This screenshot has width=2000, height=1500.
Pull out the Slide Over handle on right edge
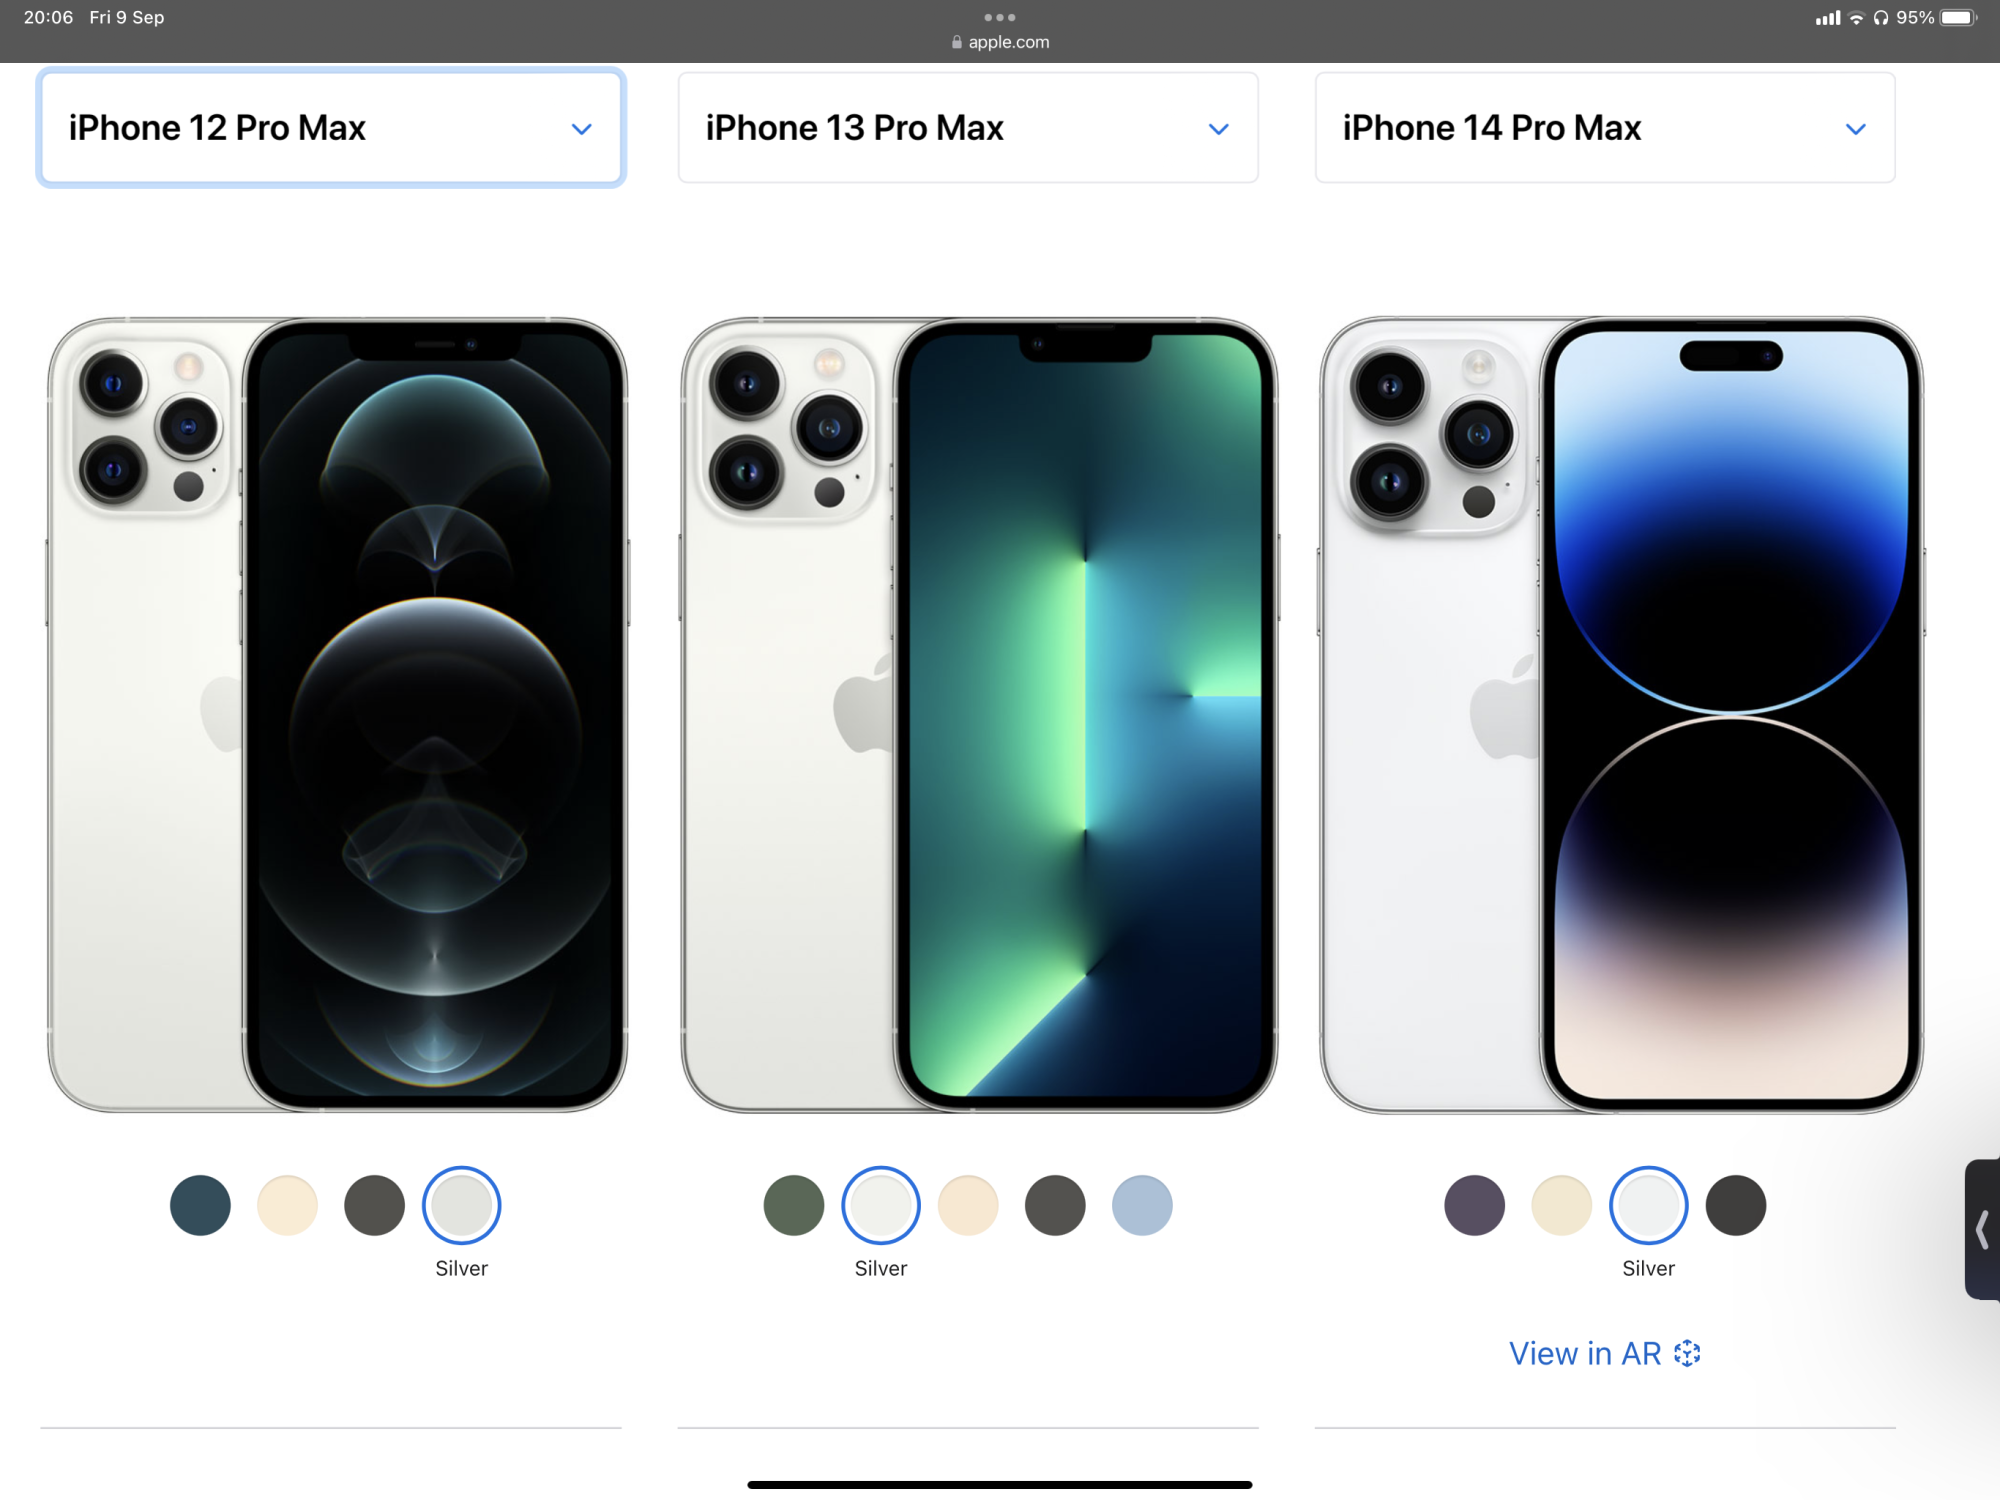1982,1229
